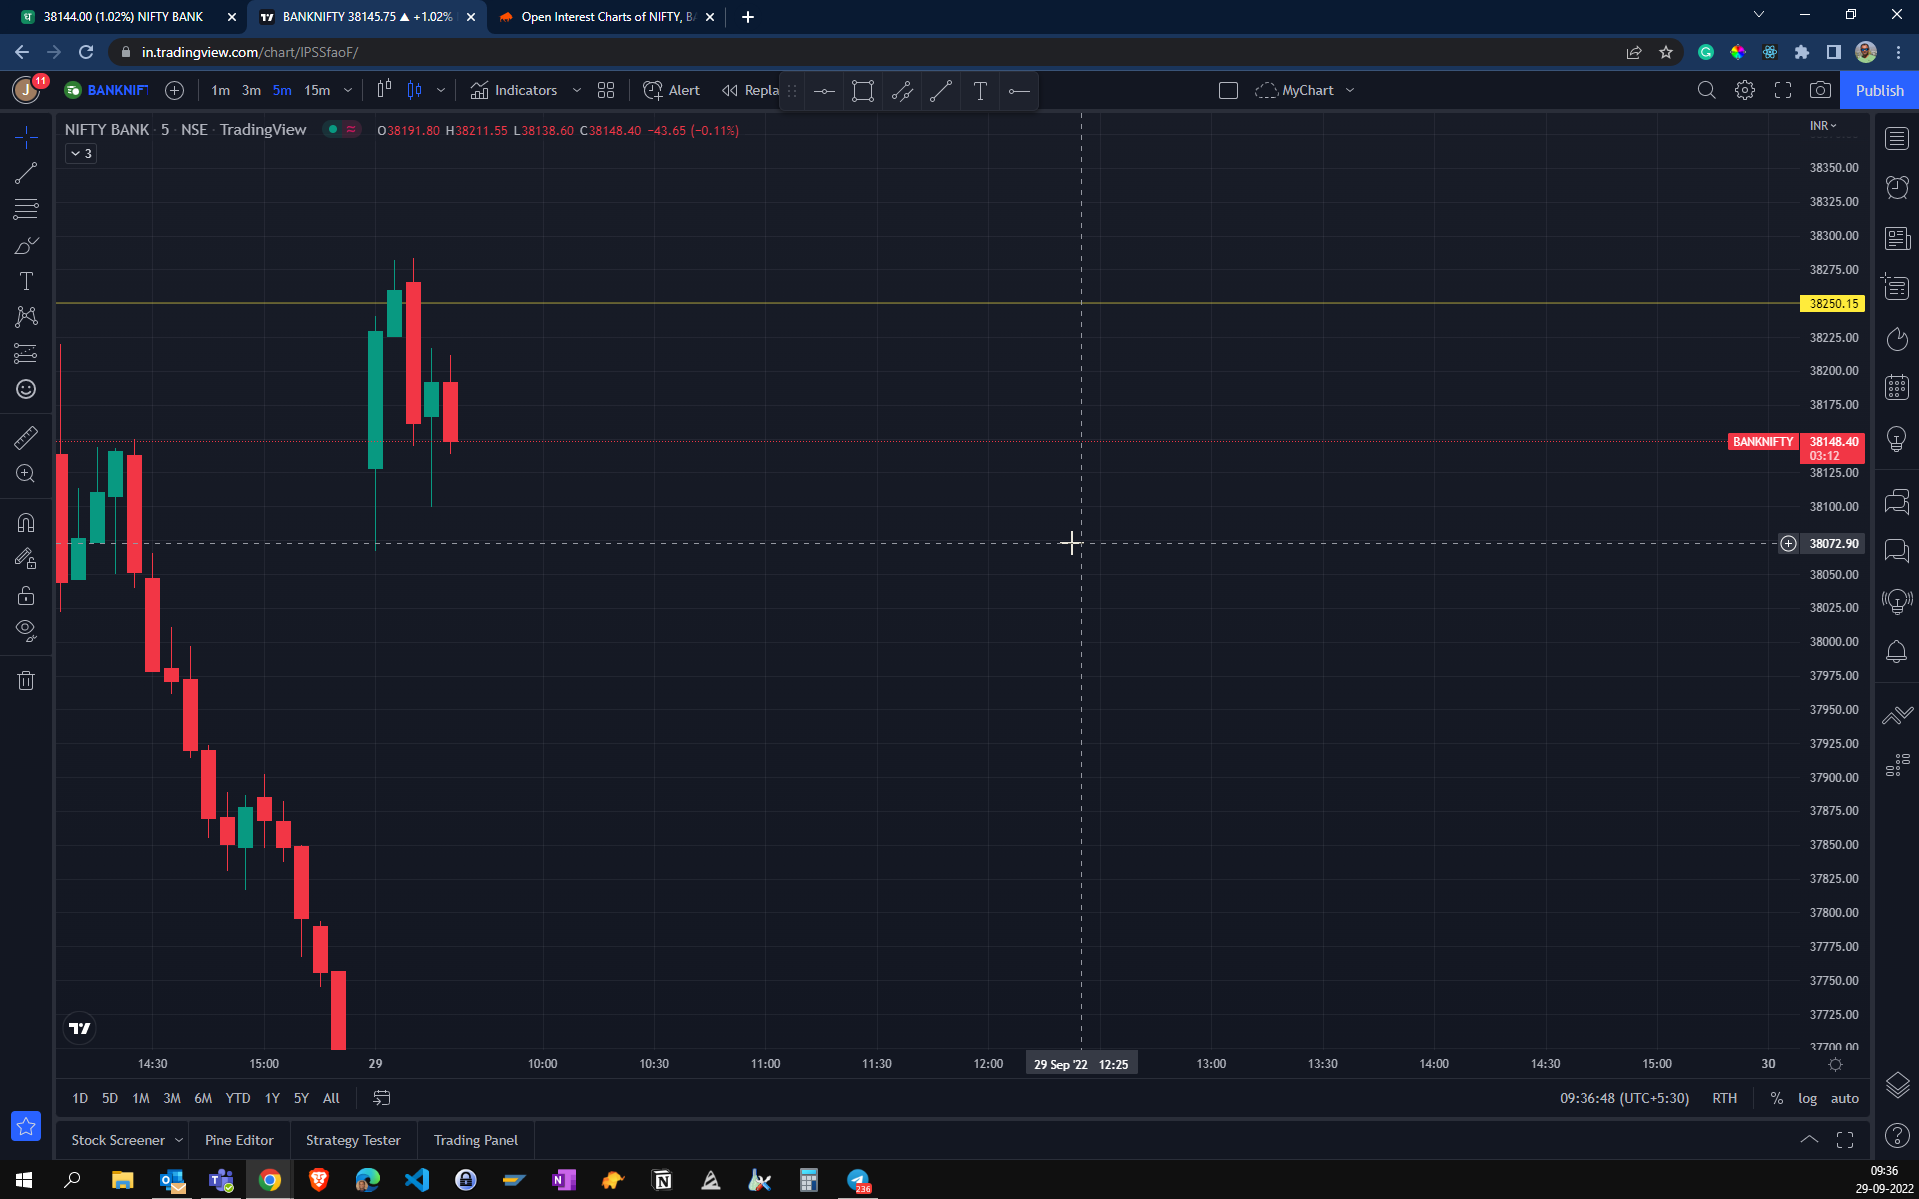The image size is (1919, 1199).
Task: Toggle stay in drawing mode
Action: pyautogui.click(x=26, y=559)
